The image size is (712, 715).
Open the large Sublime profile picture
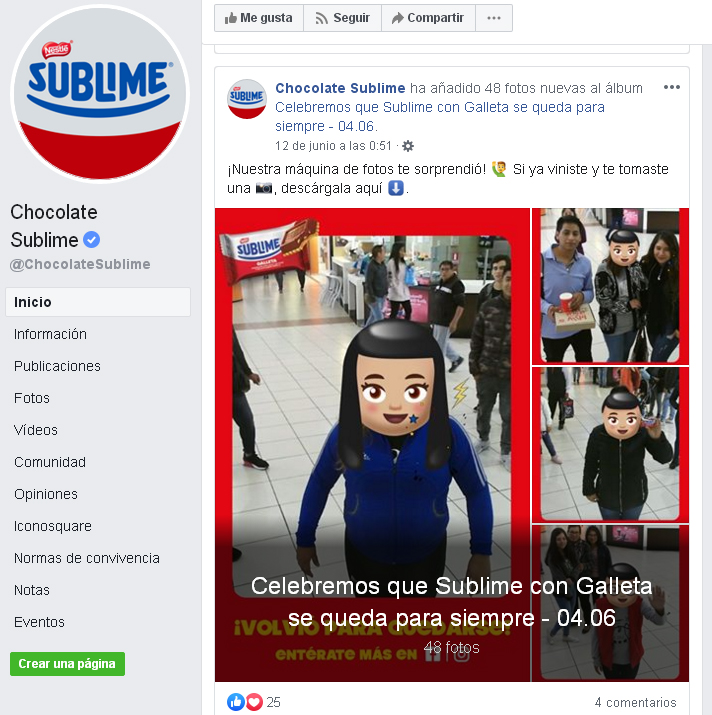pos(100,93)
